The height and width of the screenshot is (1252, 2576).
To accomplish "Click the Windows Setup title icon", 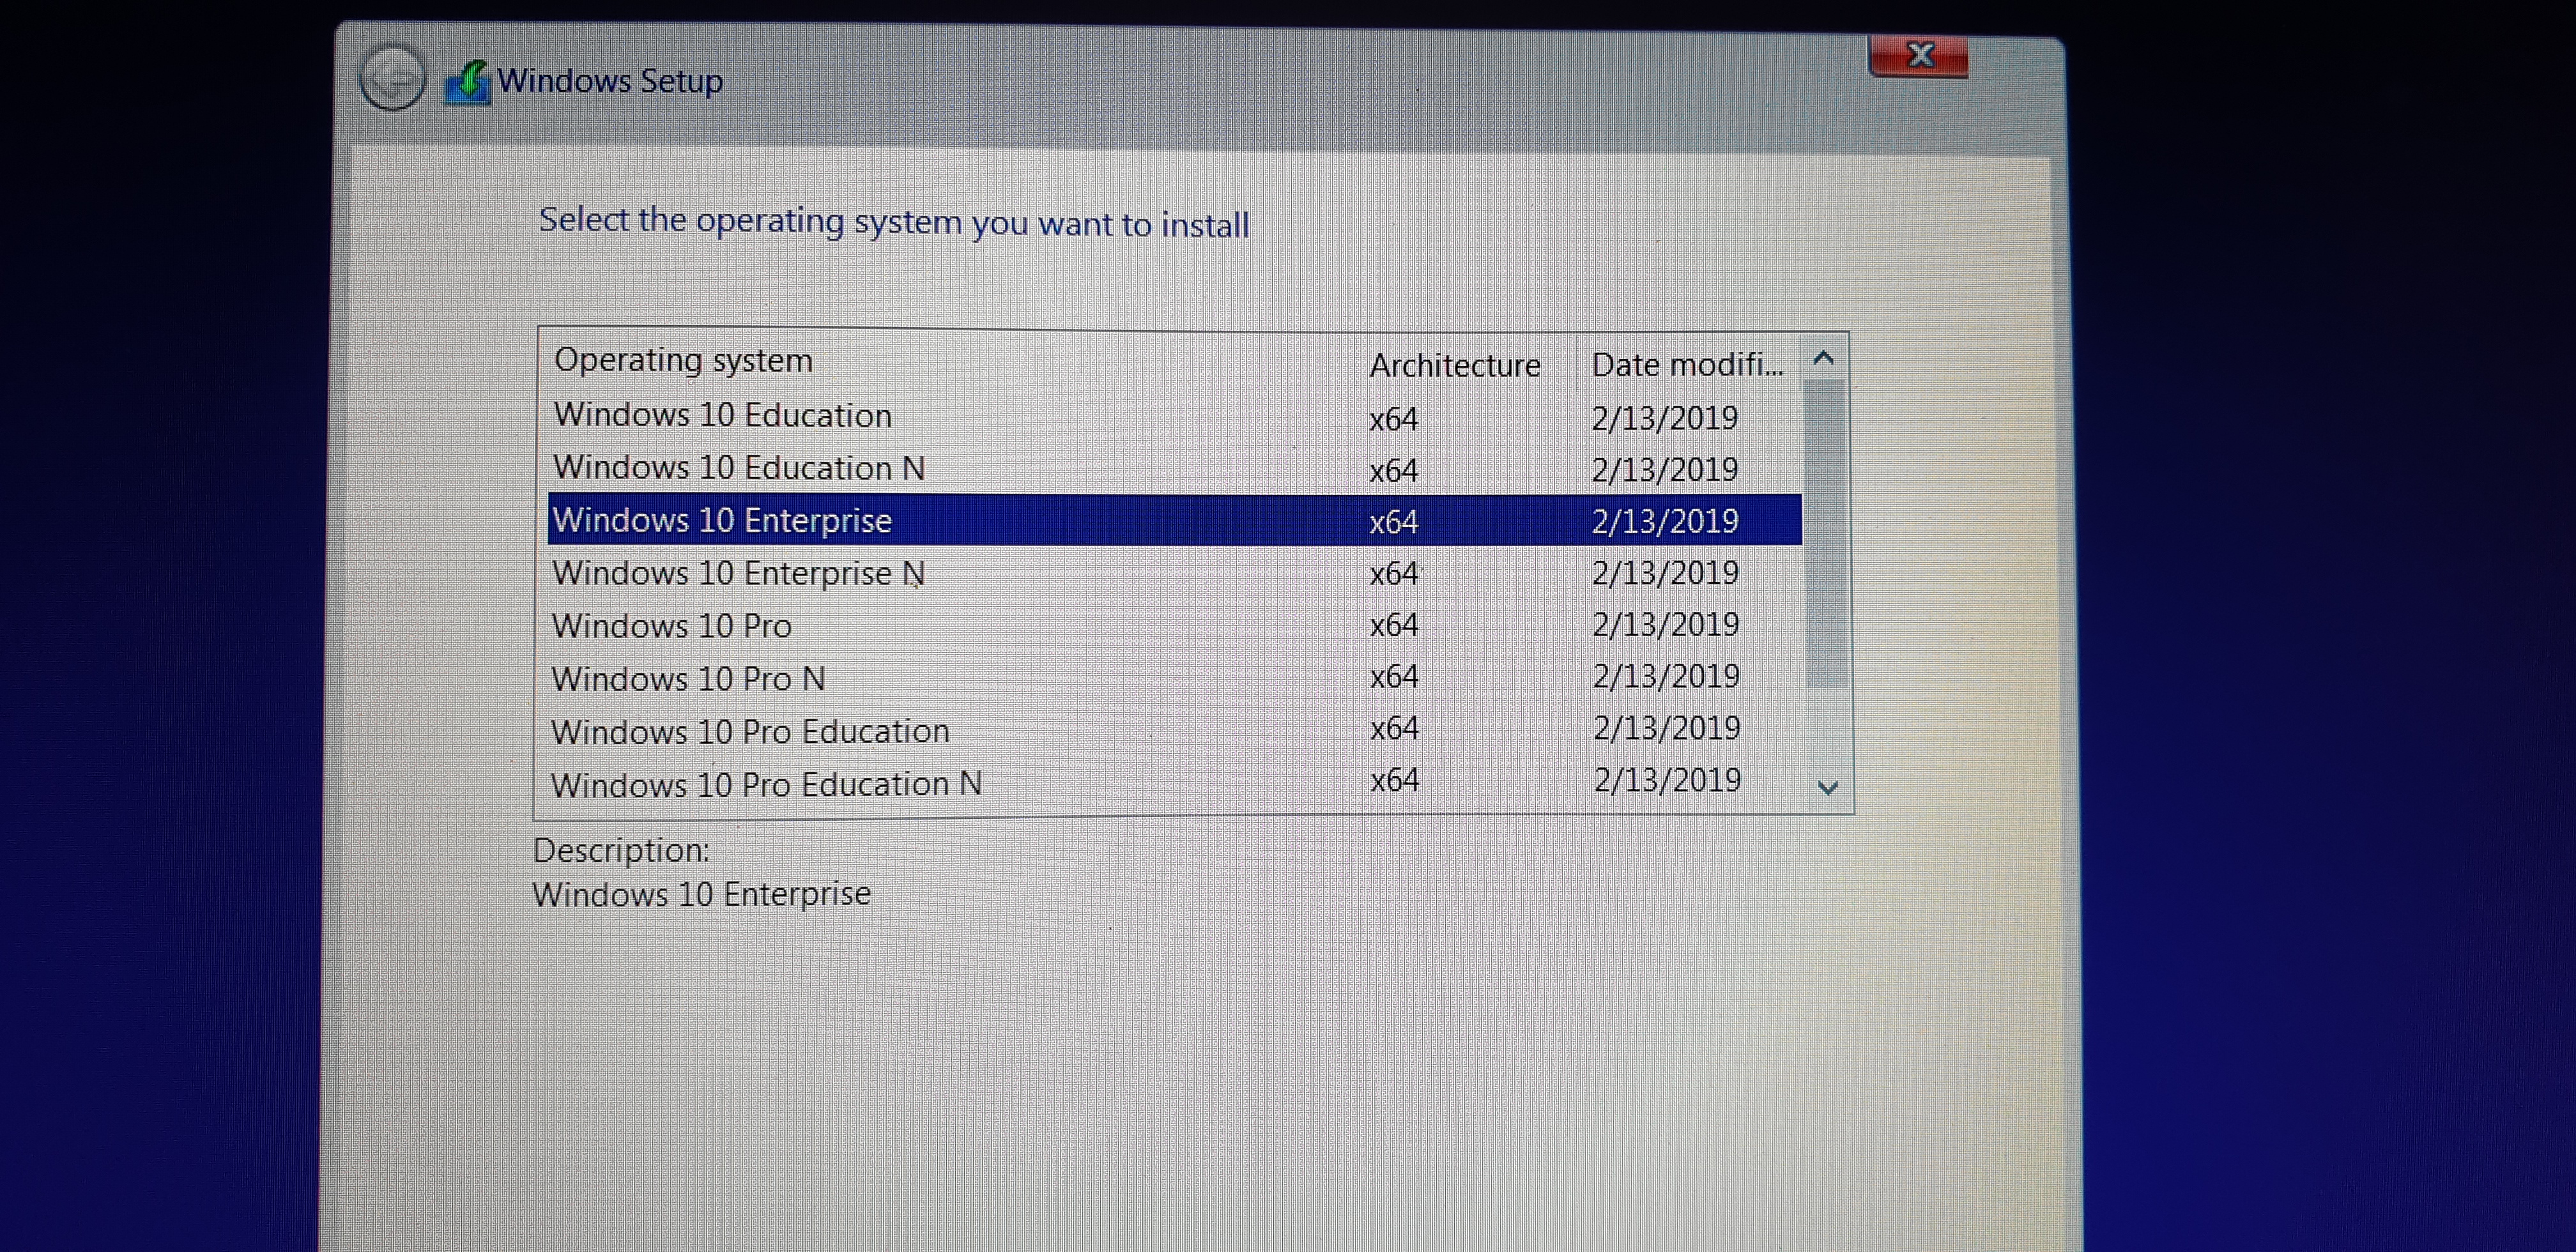I will pyautogui.click(x=468, y=82).
